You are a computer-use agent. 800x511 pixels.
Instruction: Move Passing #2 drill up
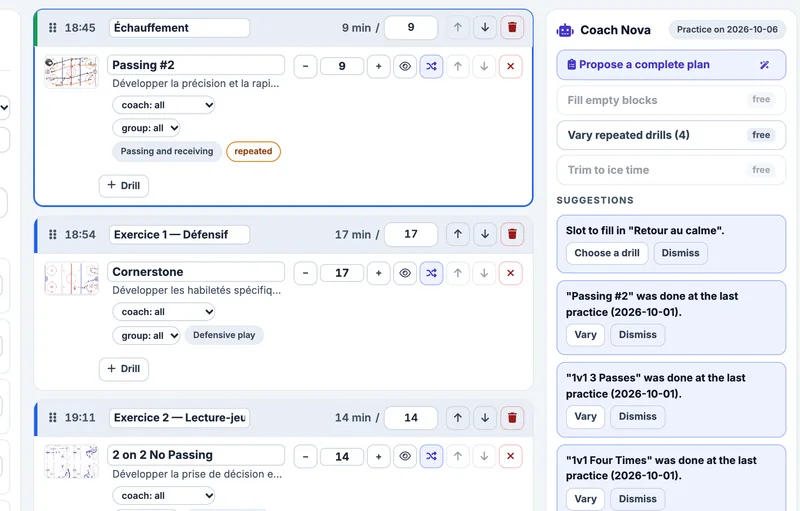(x=458, y=66)
